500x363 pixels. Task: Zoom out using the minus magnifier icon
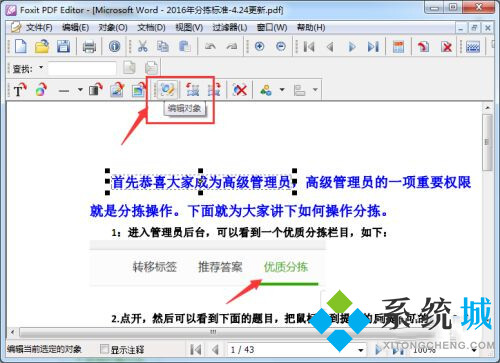[281, 46]
